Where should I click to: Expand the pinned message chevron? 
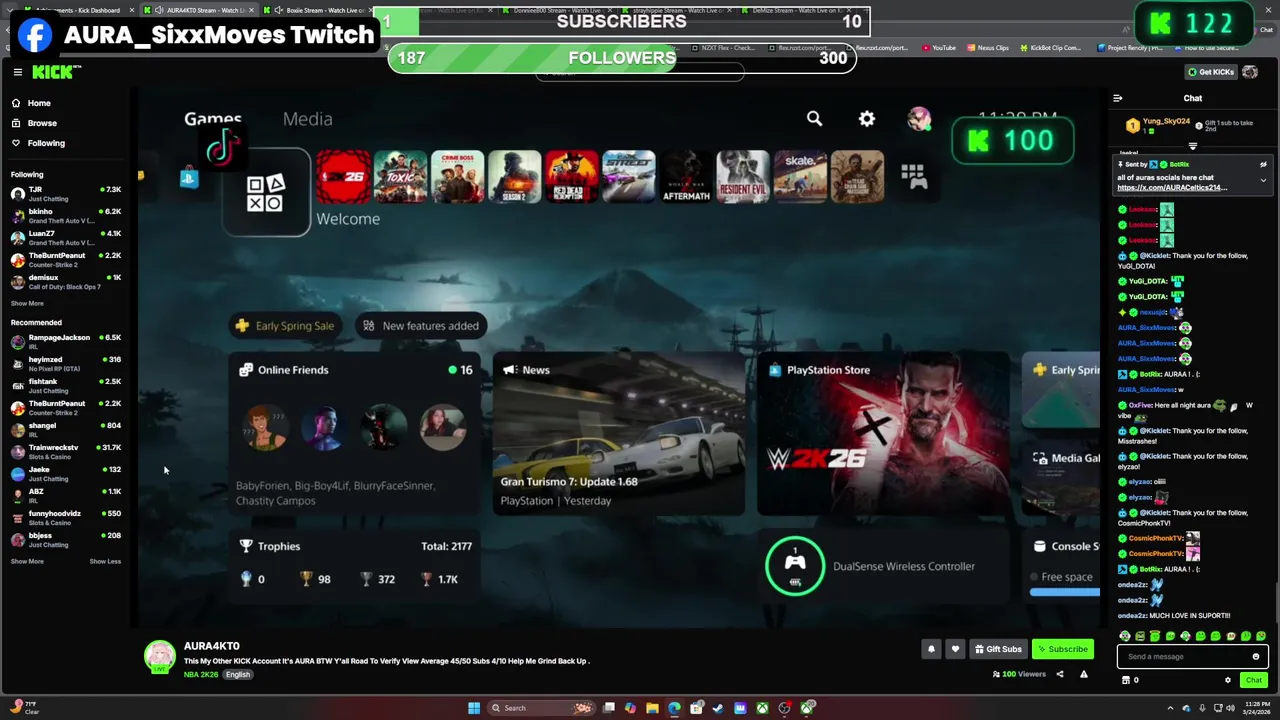(1263, 181)
